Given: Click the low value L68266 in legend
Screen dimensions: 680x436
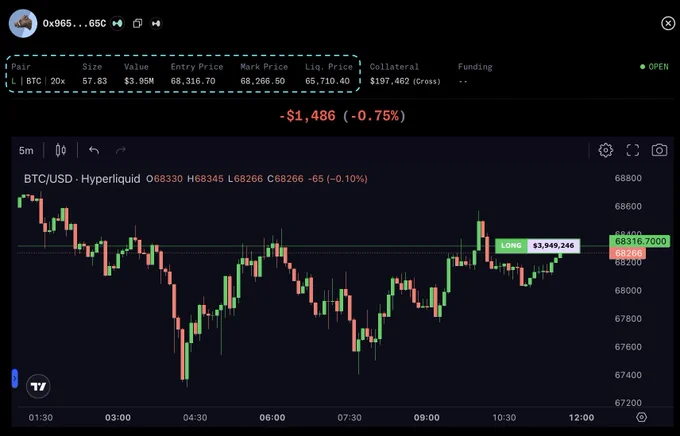Looking at the screenshot, I should [x=245, y=179].
